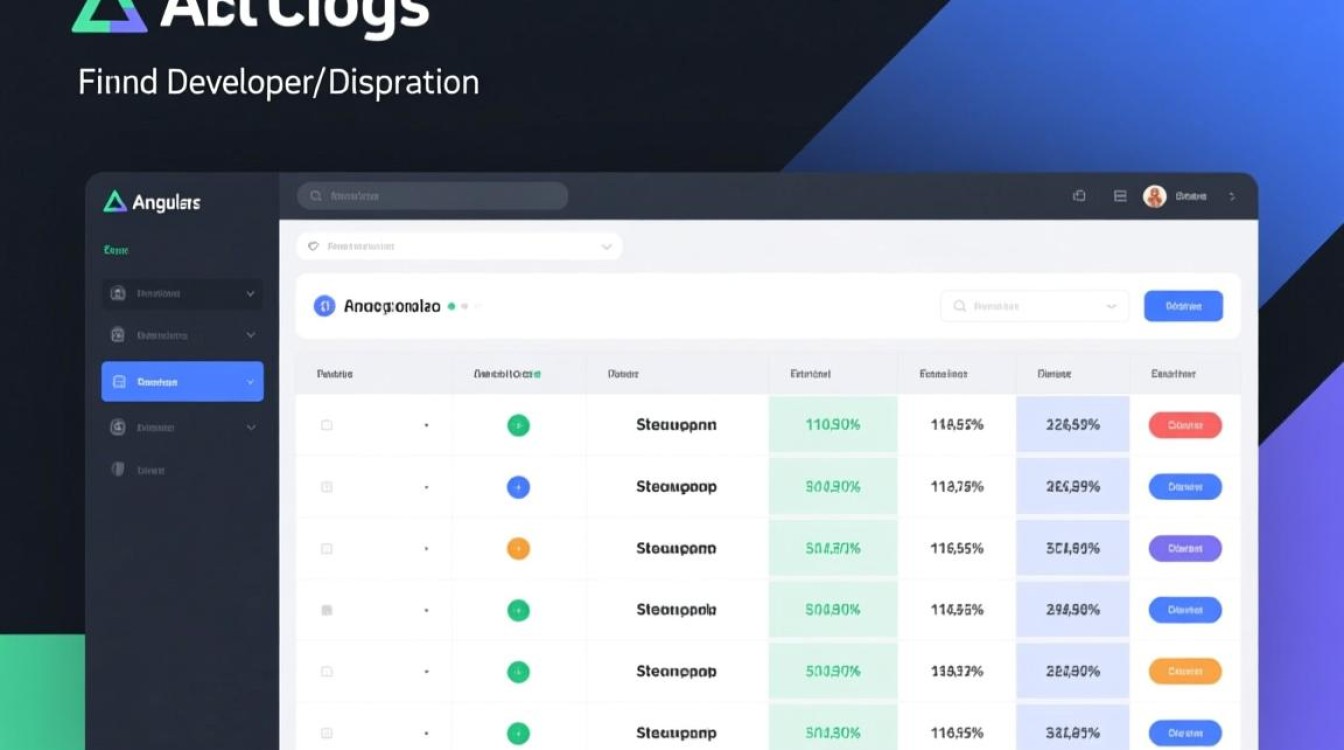Open the second sidebar section icon
This screenshot has width=1344, height=750.
[118, 335]
